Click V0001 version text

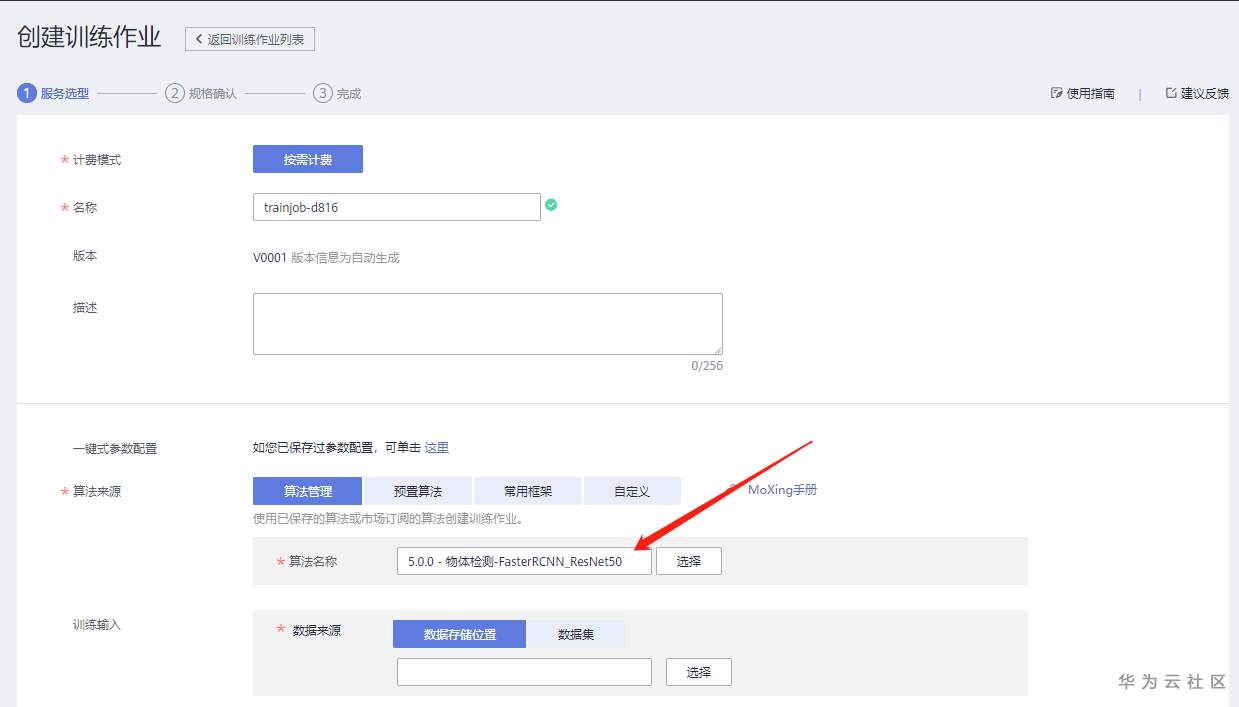(270, 257)
